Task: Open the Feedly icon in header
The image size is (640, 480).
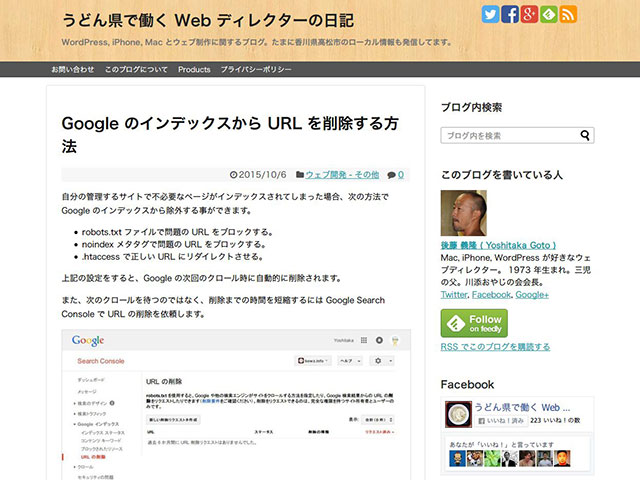Action: coord(549,14)
